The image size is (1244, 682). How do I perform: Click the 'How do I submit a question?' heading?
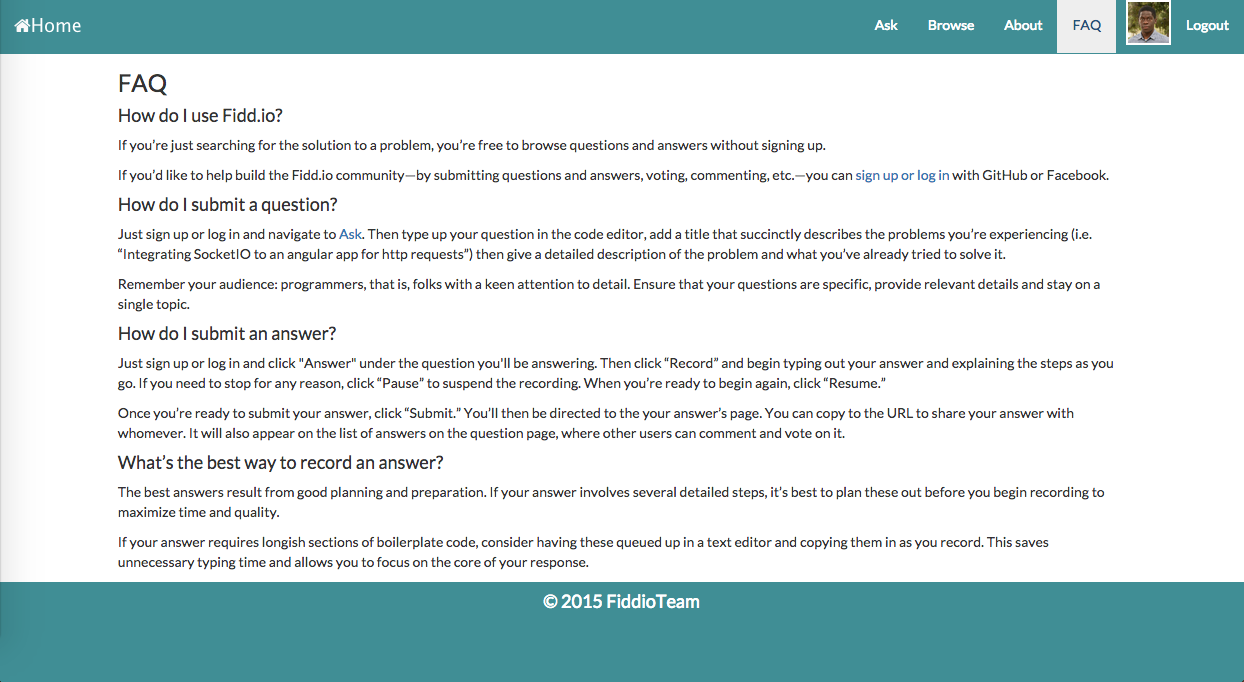[x=228, y=204]
